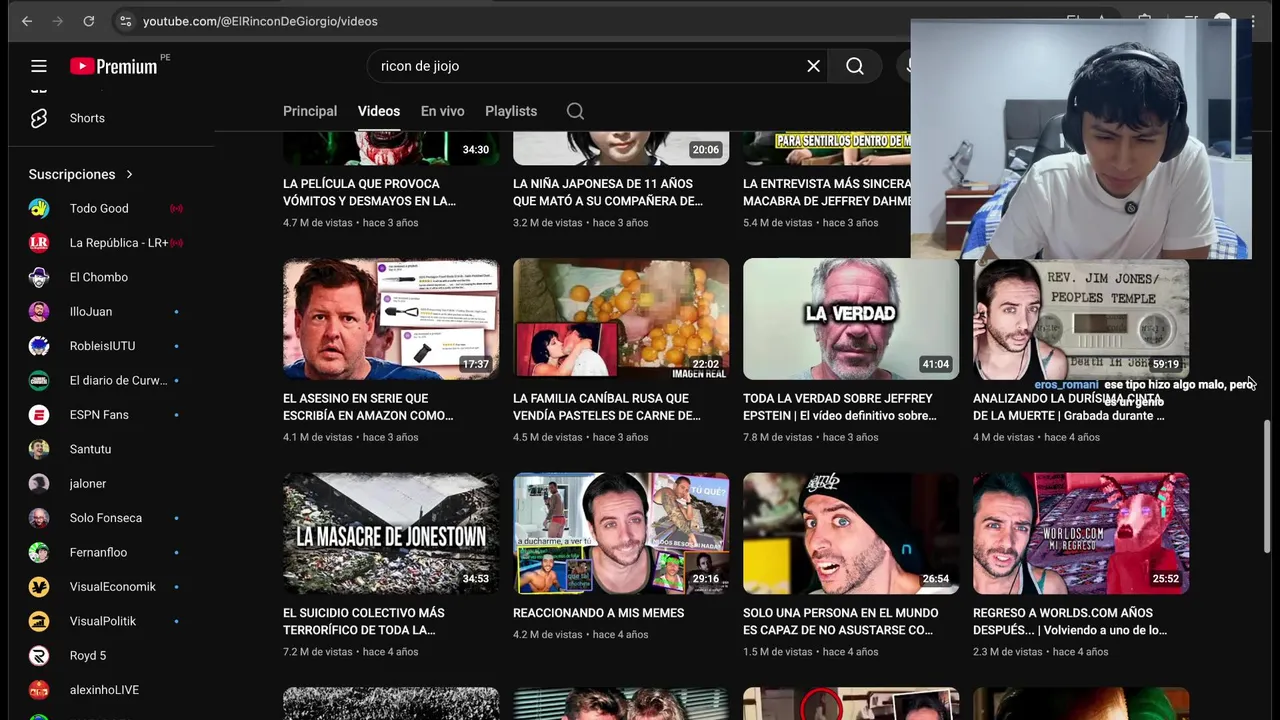The width and height of the screenshot is (1280, 720).
Task: Open Fernanfloo channel avatar
Action: [39, 552]
